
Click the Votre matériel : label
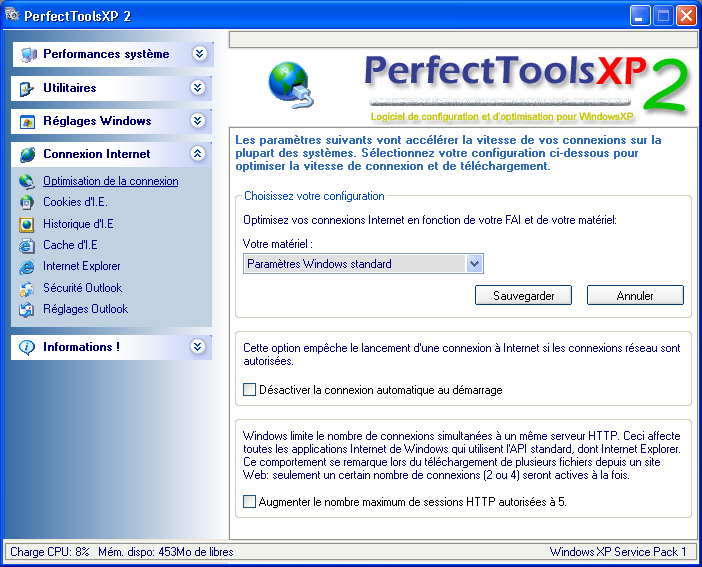click(278, 244)
